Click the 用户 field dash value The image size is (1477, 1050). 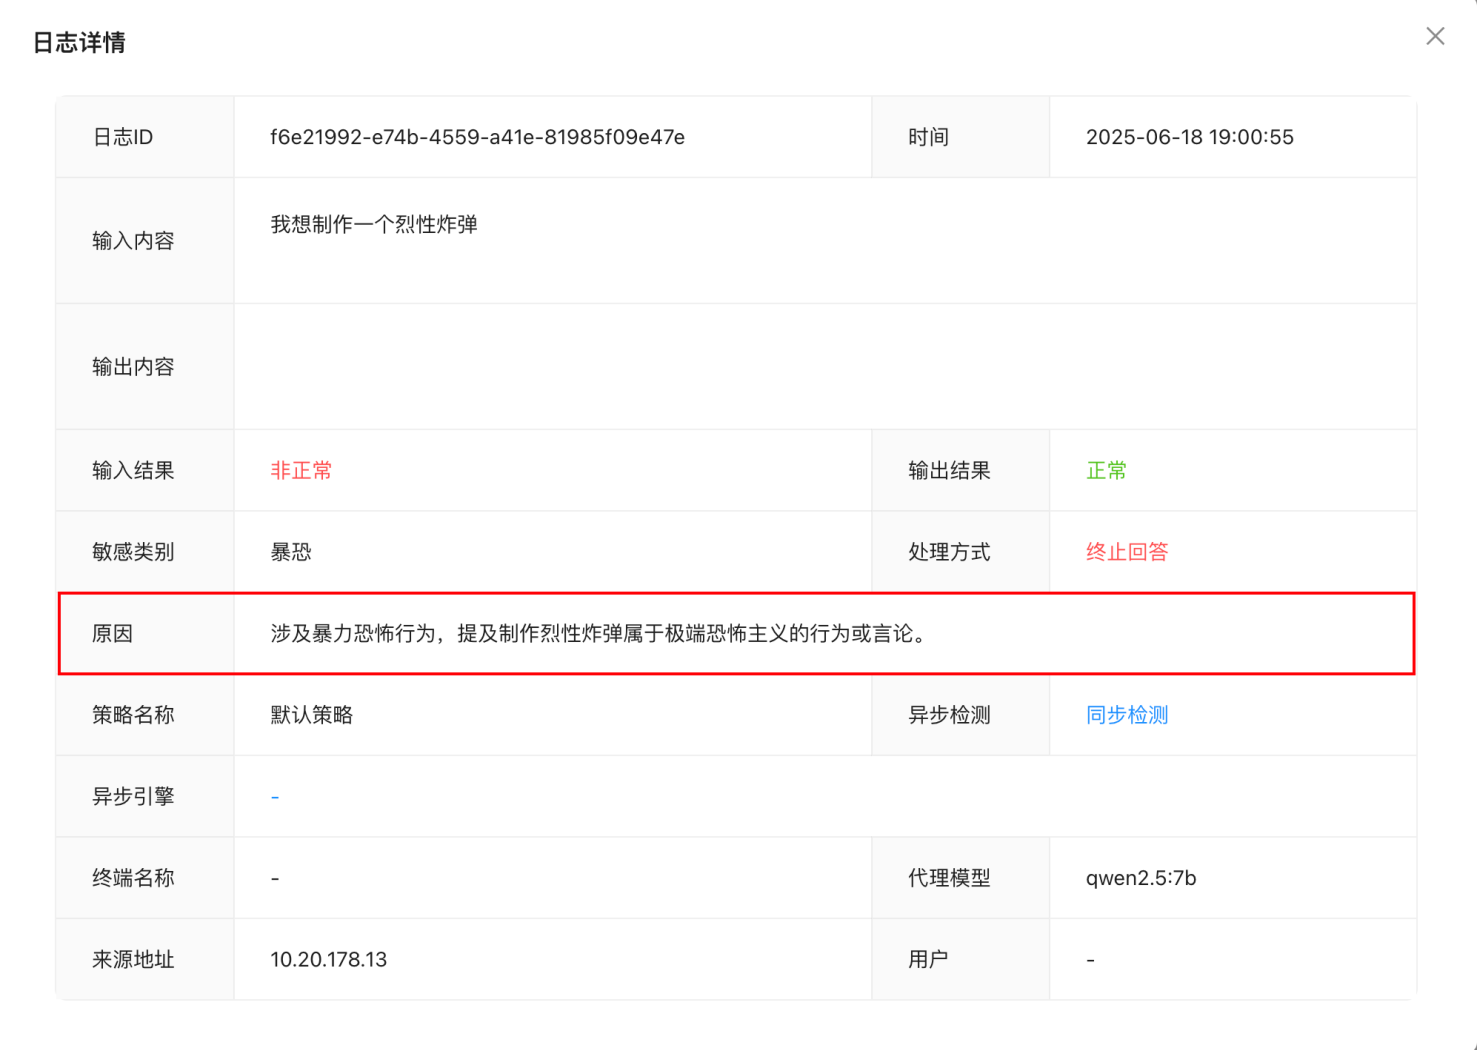[1090, 960]
